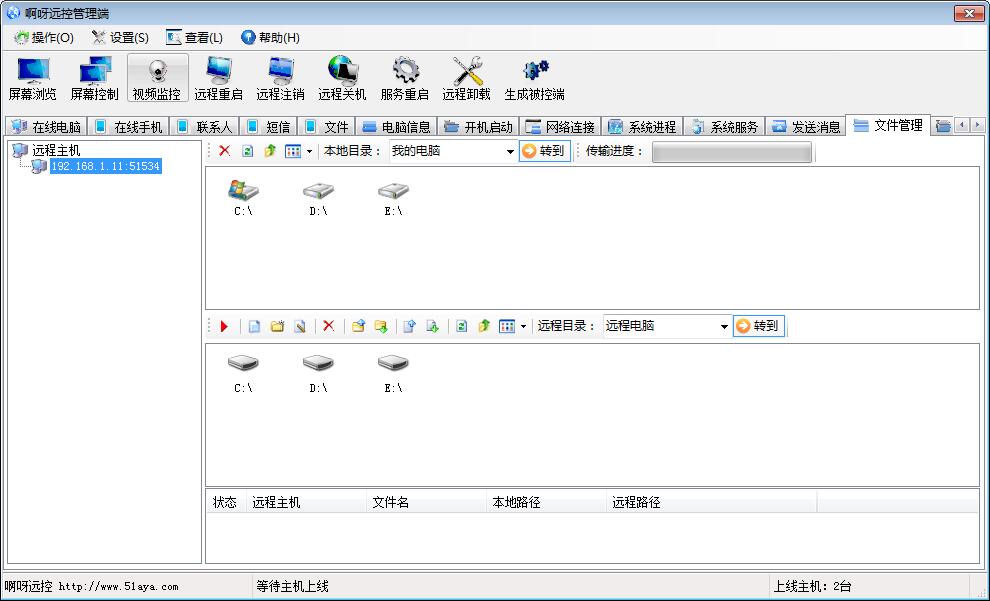Click the remote directory 转到 button

click(759, 326)
